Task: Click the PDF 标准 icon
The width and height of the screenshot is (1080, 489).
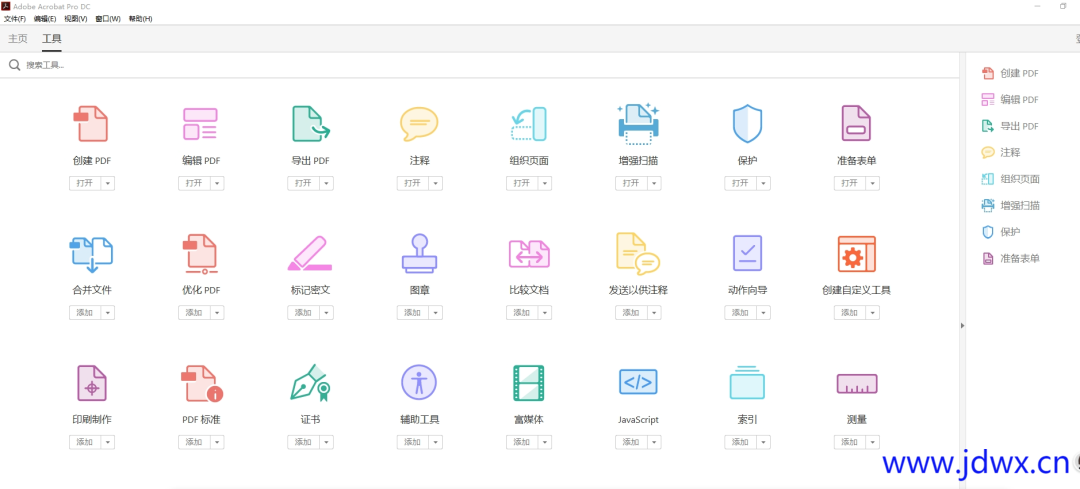Action: (202, 384)
